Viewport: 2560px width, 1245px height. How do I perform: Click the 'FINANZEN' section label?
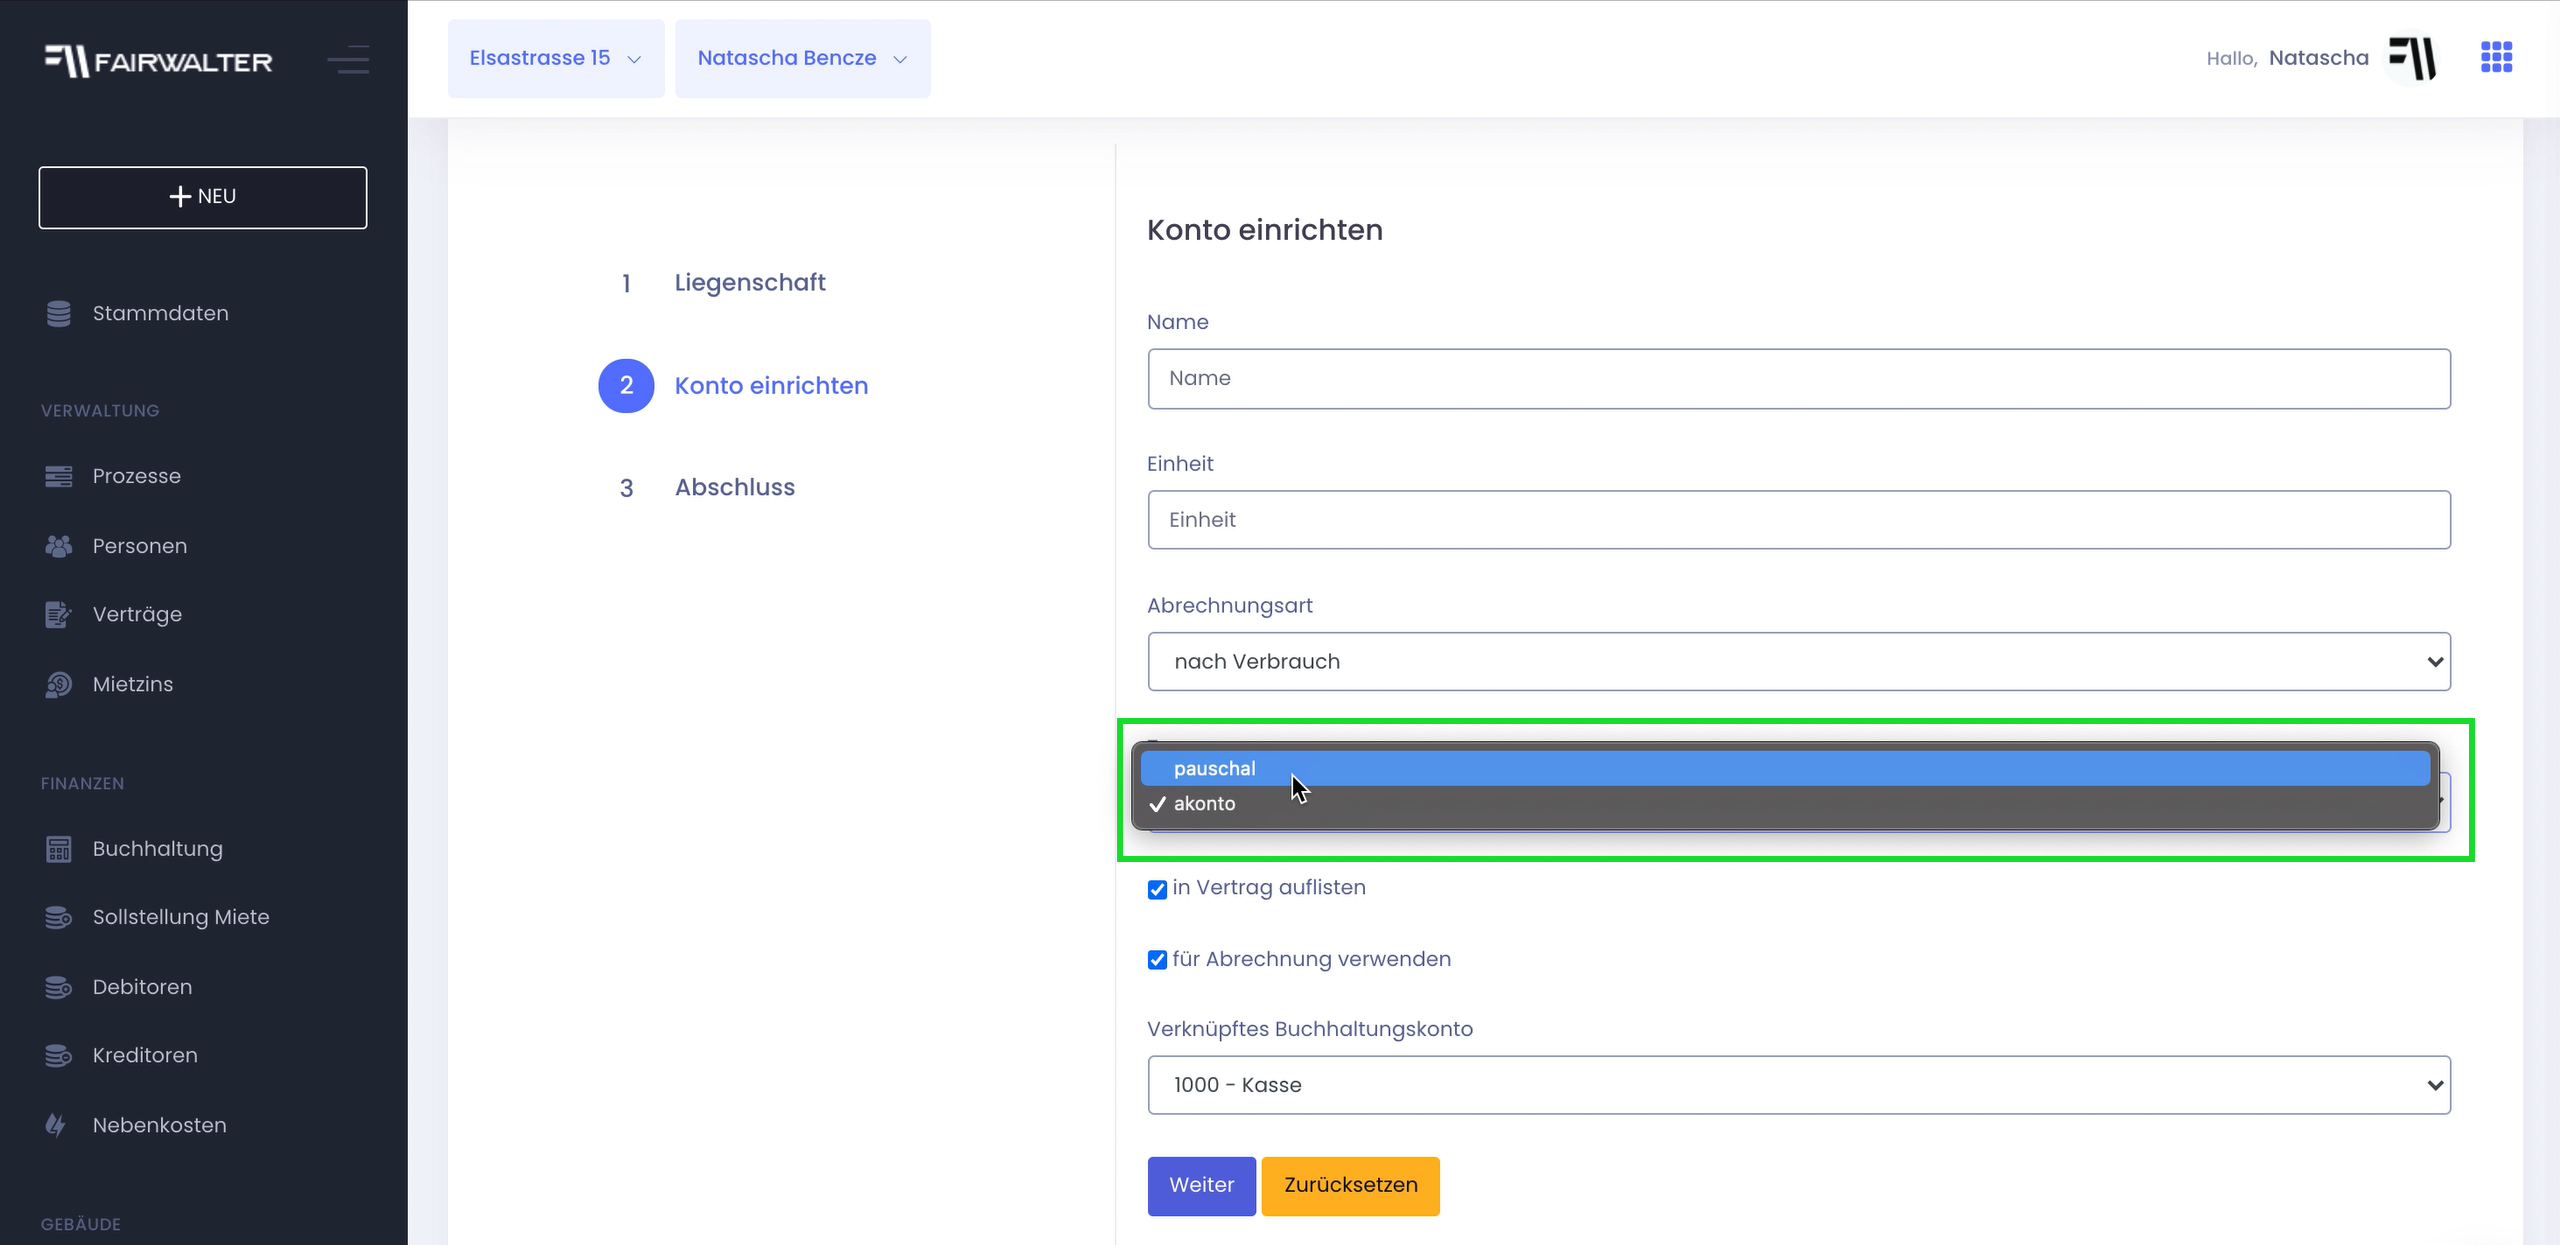point(82,784)
